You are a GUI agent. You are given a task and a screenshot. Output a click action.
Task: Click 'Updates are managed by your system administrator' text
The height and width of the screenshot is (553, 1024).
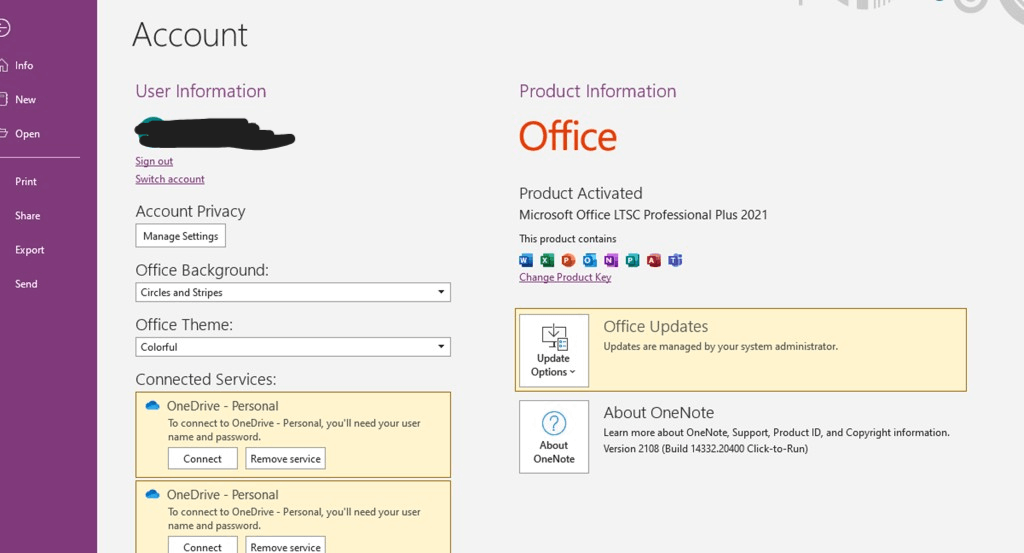pyautogui.click(x=720, y=346)
